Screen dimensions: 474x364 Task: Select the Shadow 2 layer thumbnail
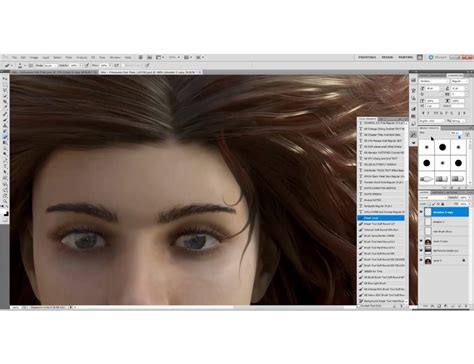[428, 222]
